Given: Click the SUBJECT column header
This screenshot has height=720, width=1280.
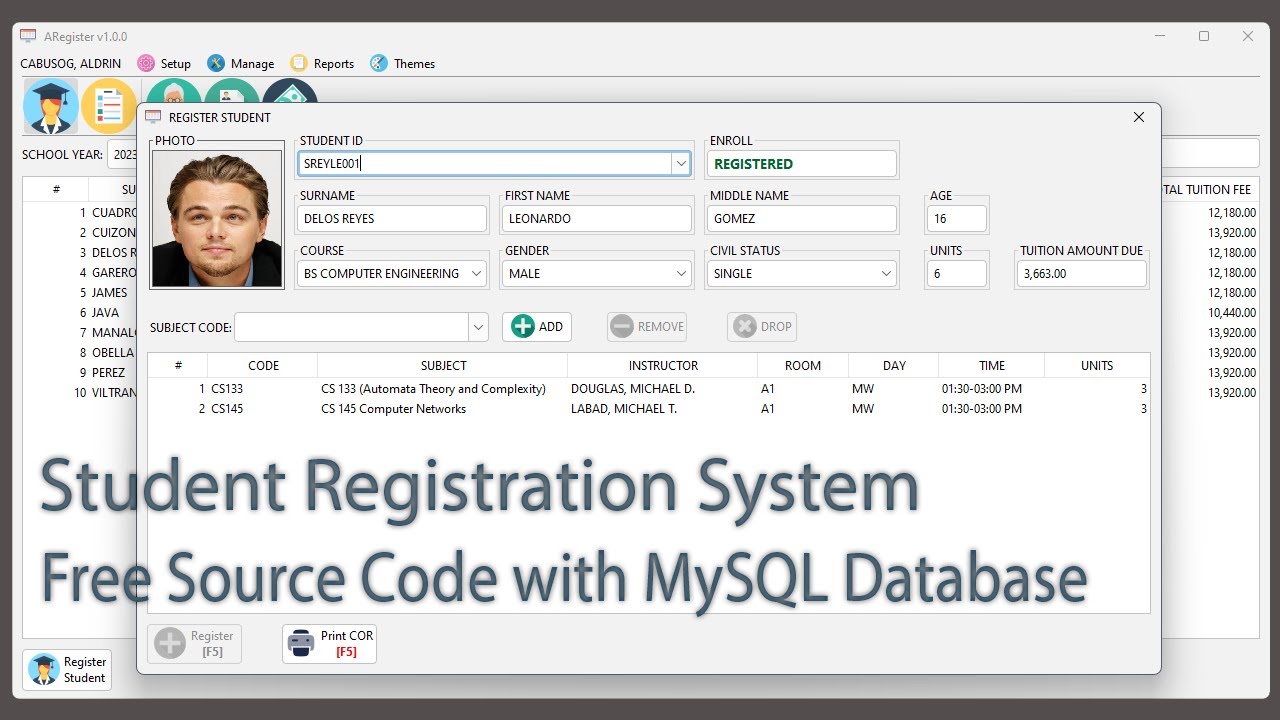Looking at the screenshot, I should click(x=443, y=366).
